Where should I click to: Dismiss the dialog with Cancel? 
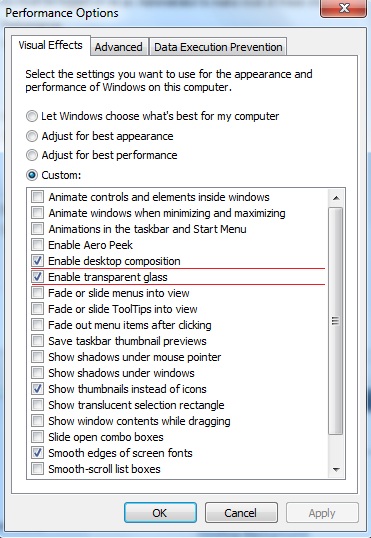(241, 513)
